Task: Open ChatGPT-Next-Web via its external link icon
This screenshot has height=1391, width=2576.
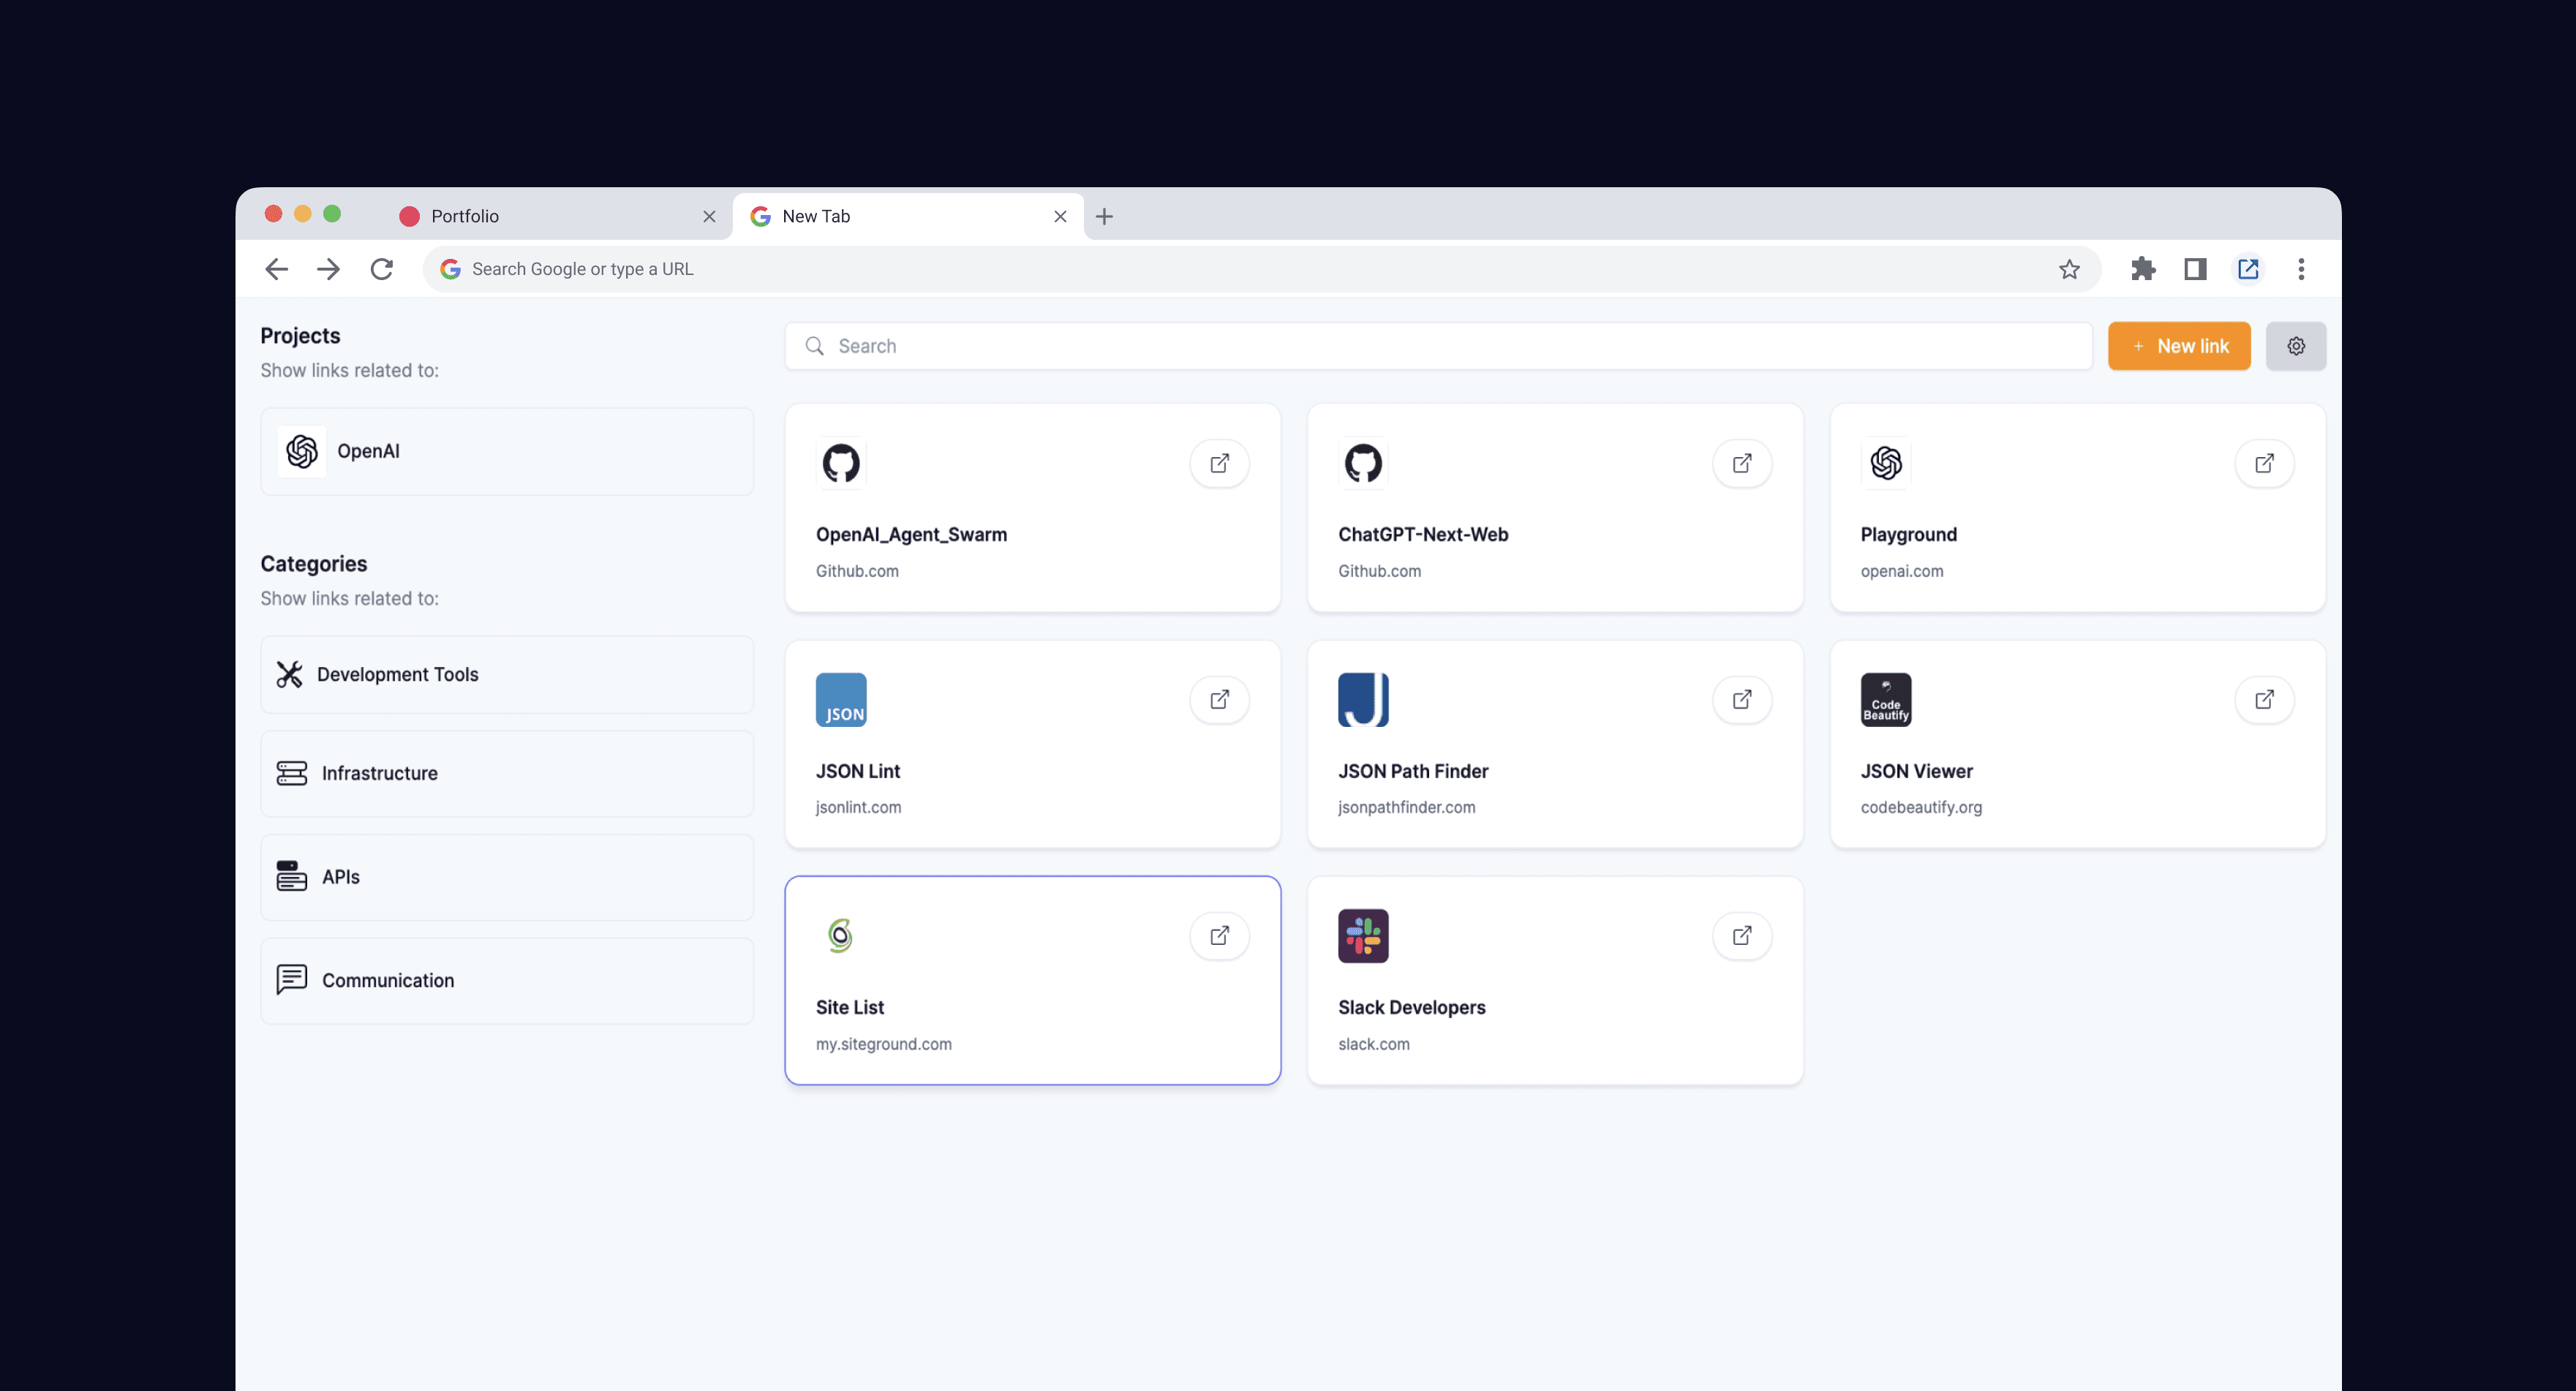Action: click(1742, 463)
